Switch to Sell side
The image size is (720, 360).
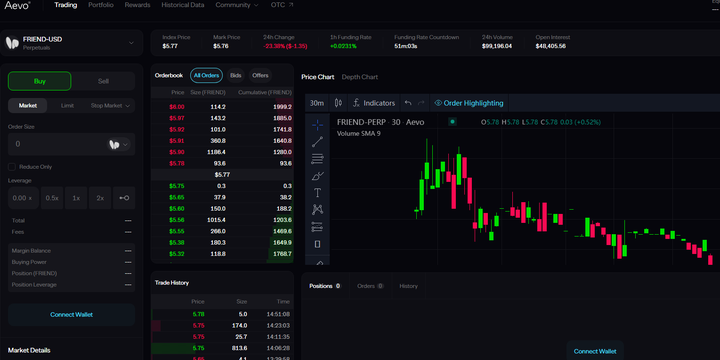tap(103, 81)
